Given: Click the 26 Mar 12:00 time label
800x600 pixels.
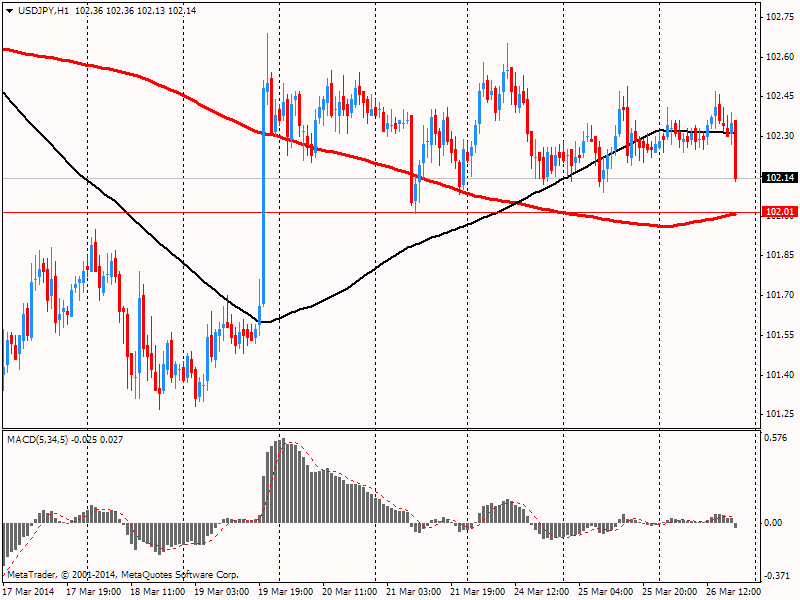Looking at the screenshot, I should [732, 591].
